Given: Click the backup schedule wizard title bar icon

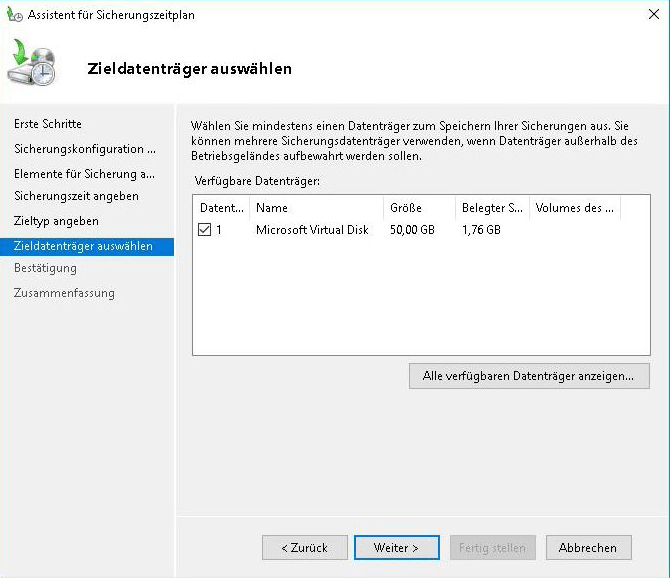Looking at the screenshot, I should (x=15, y=15).
